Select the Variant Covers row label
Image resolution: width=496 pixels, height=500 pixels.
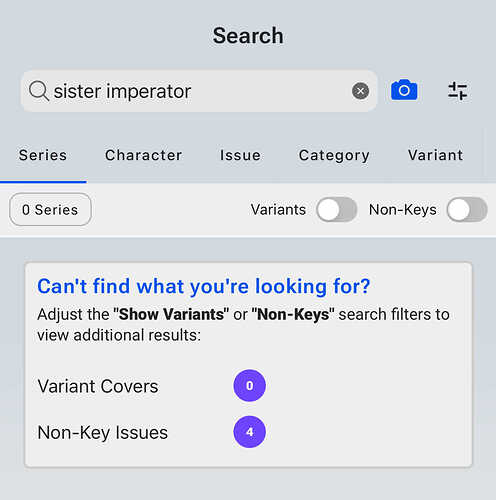pyautogui.click(x=98, y=386)
